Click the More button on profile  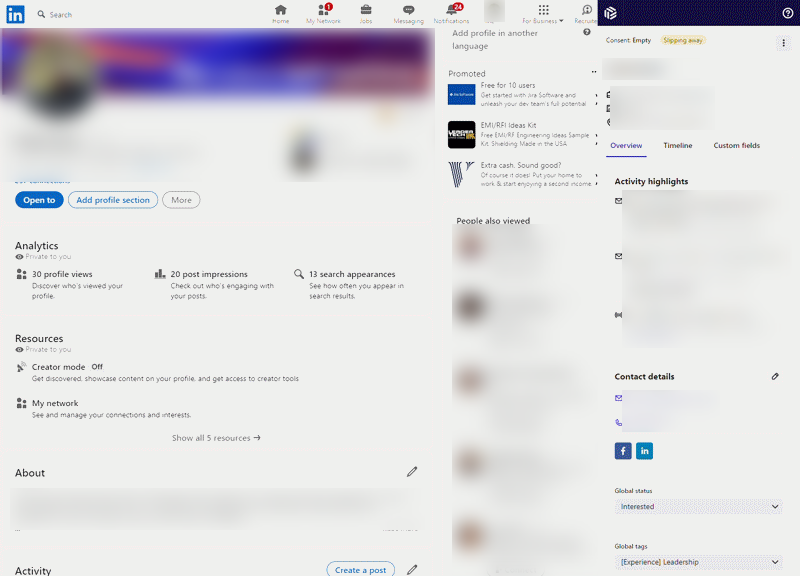click(181, 200)
